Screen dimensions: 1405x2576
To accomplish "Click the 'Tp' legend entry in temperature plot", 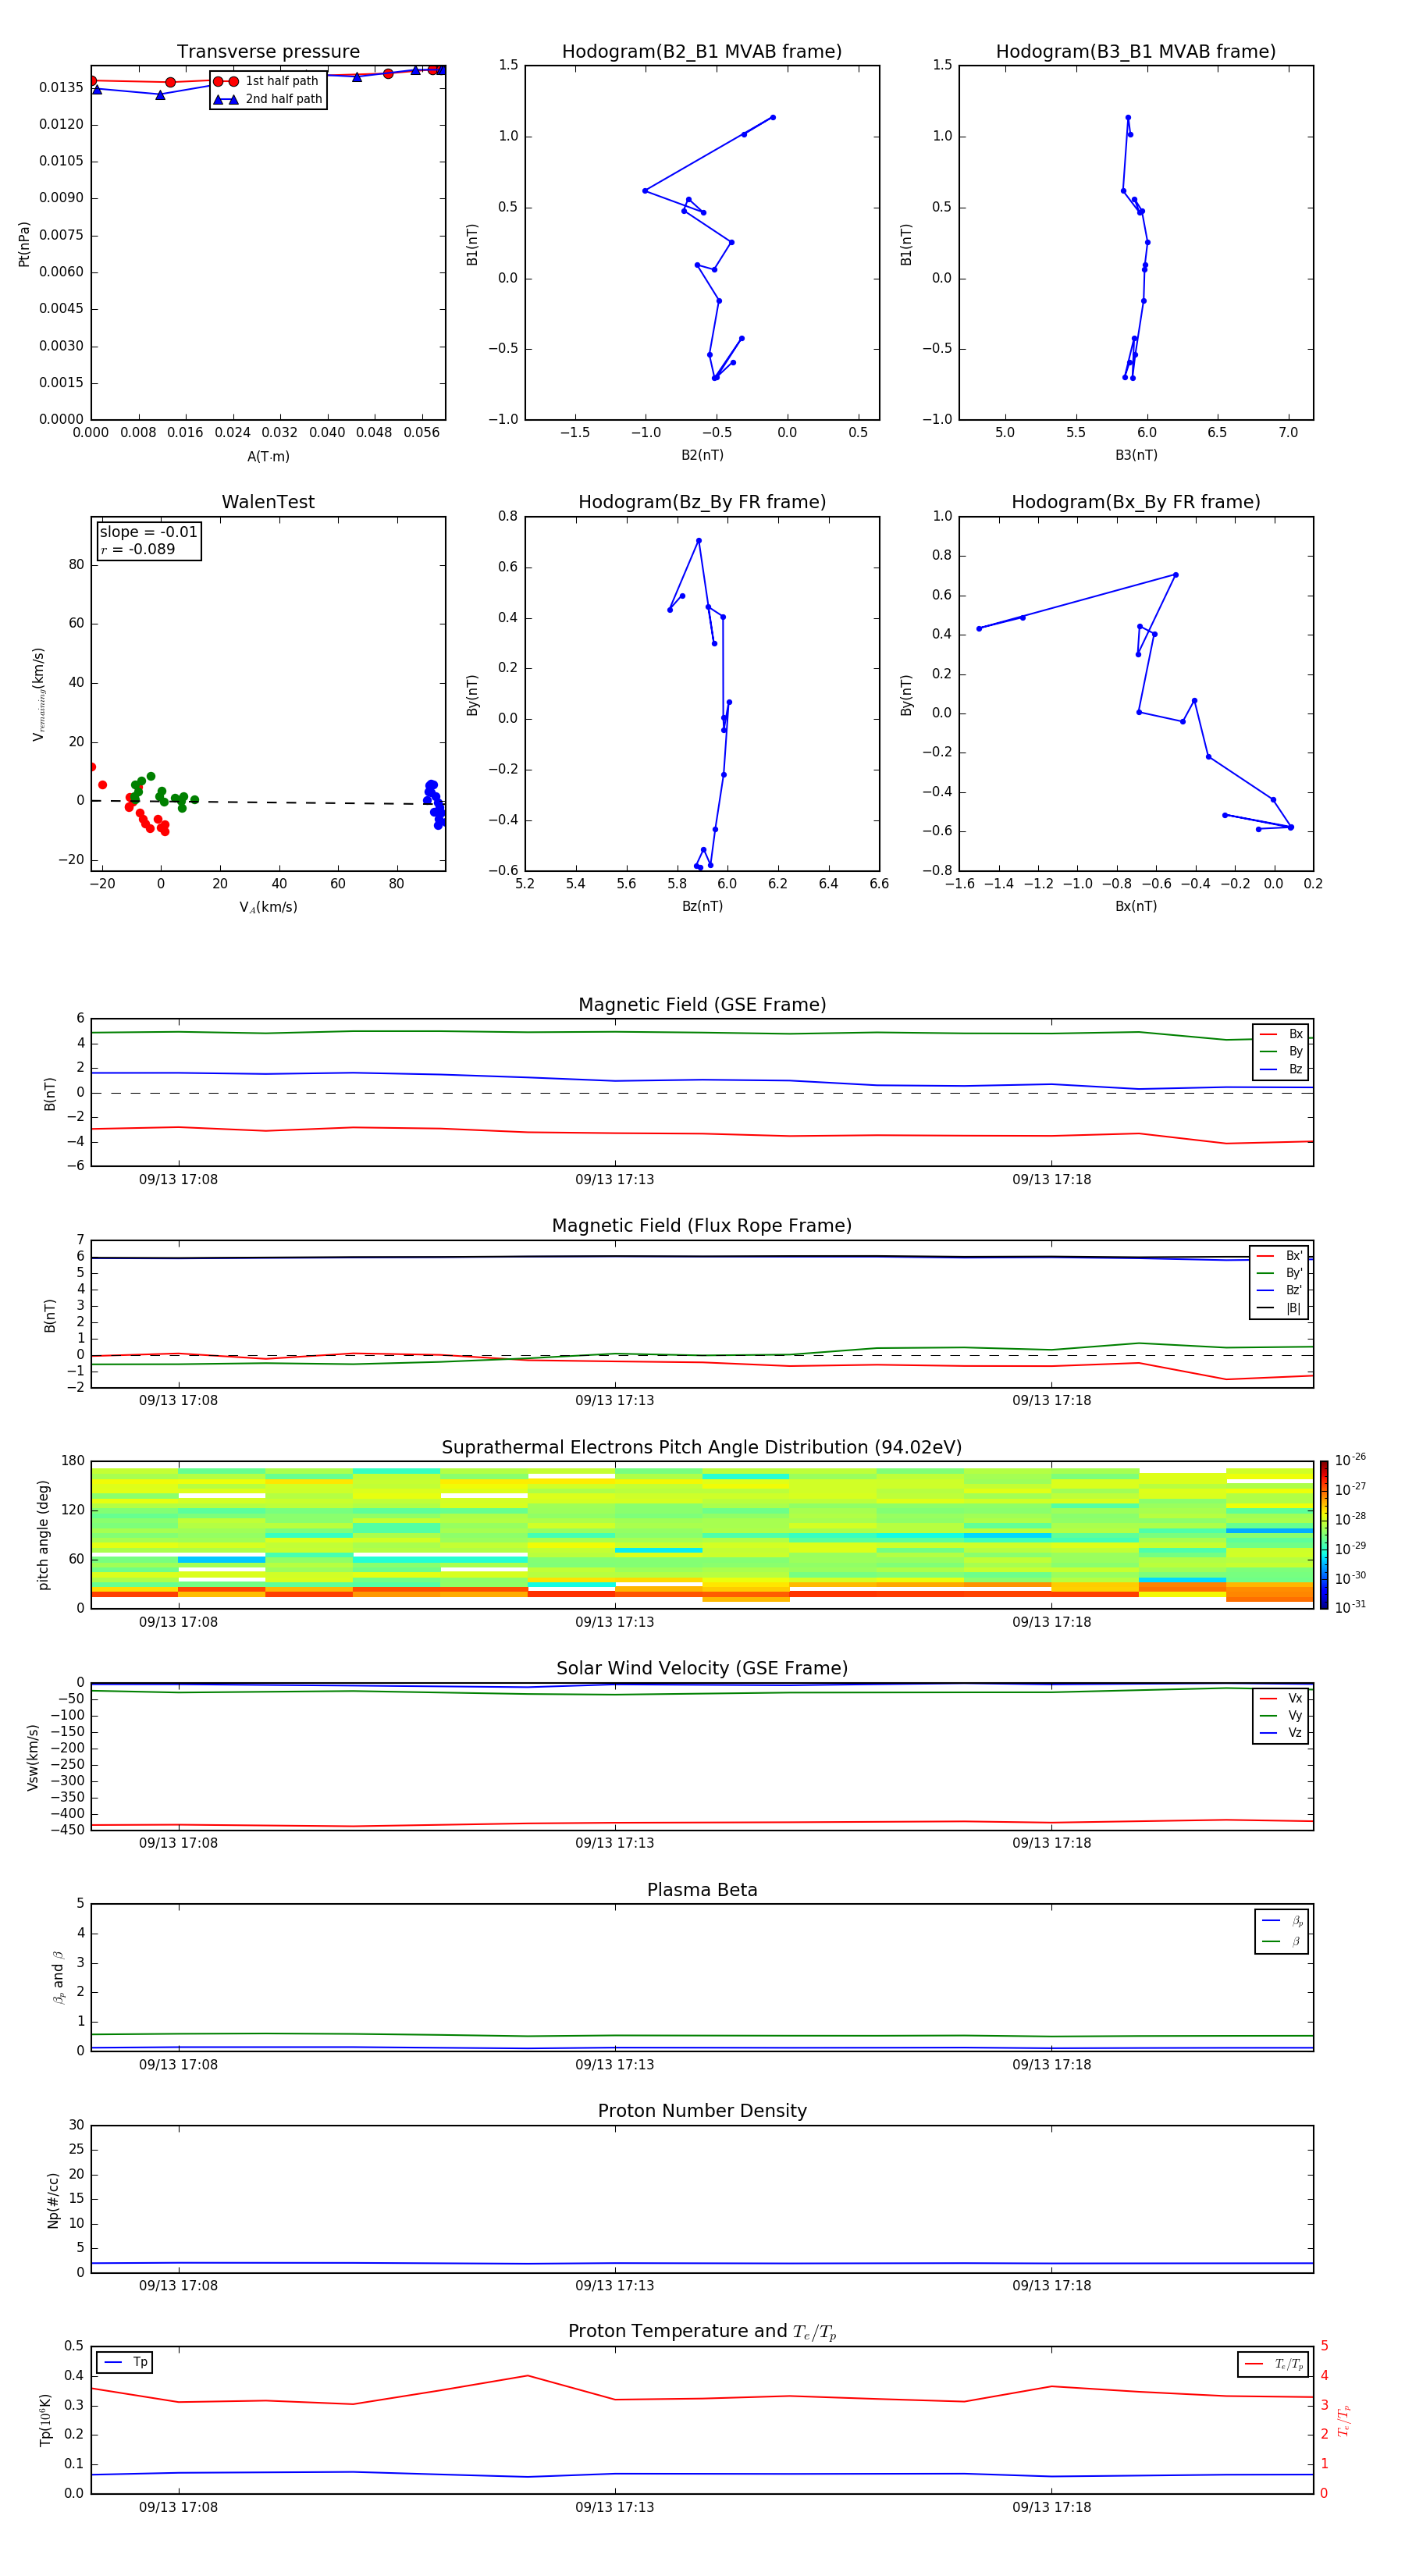I will point(125,2362).
